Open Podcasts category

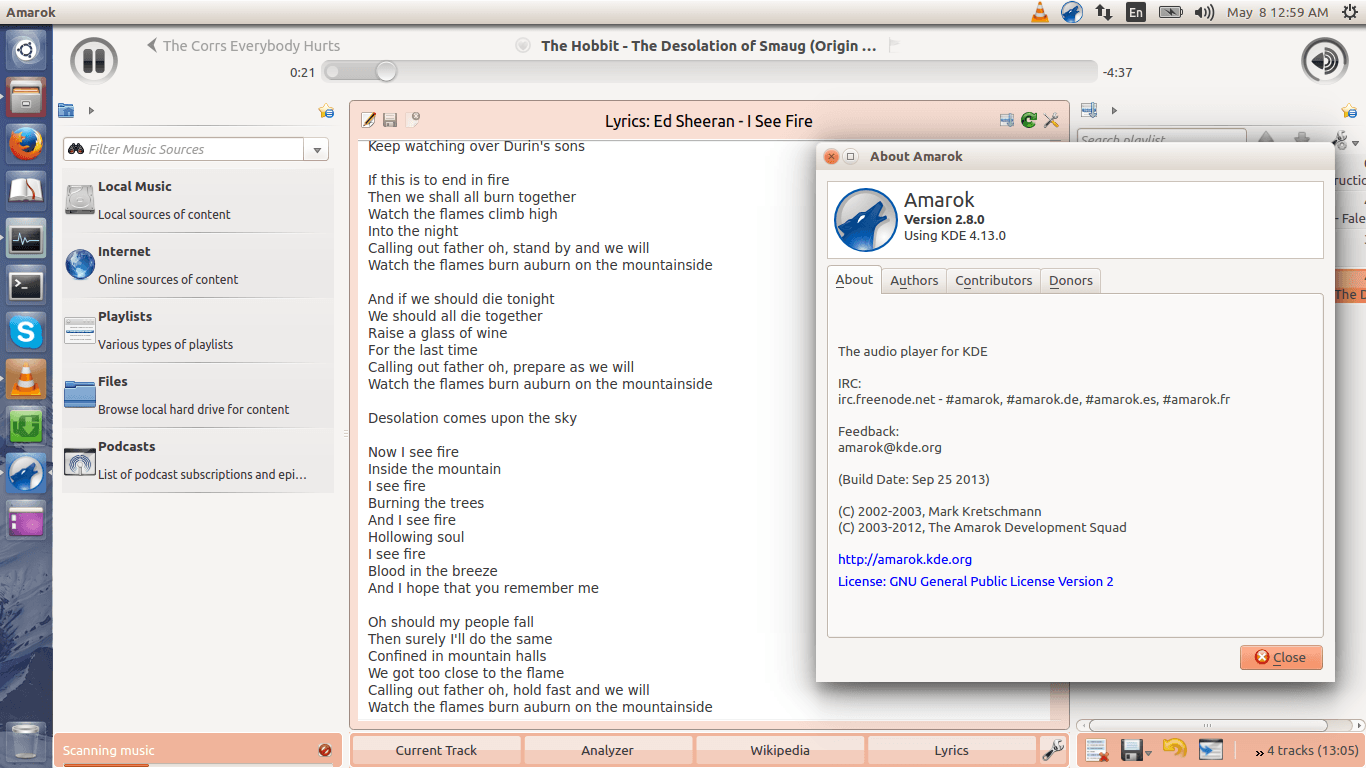(198, 460)
